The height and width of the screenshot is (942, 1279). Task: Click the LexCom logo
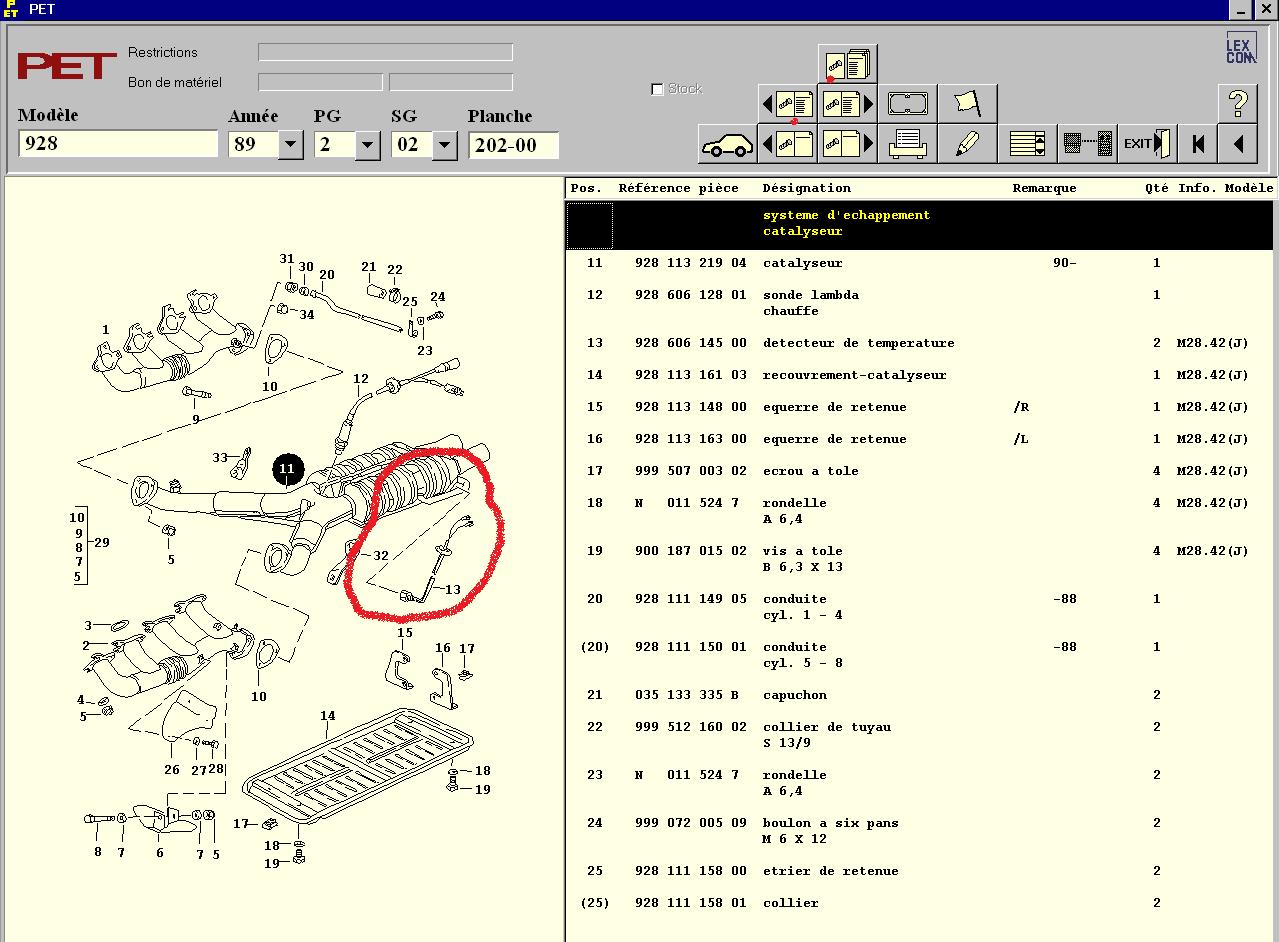coord(1240,48)
